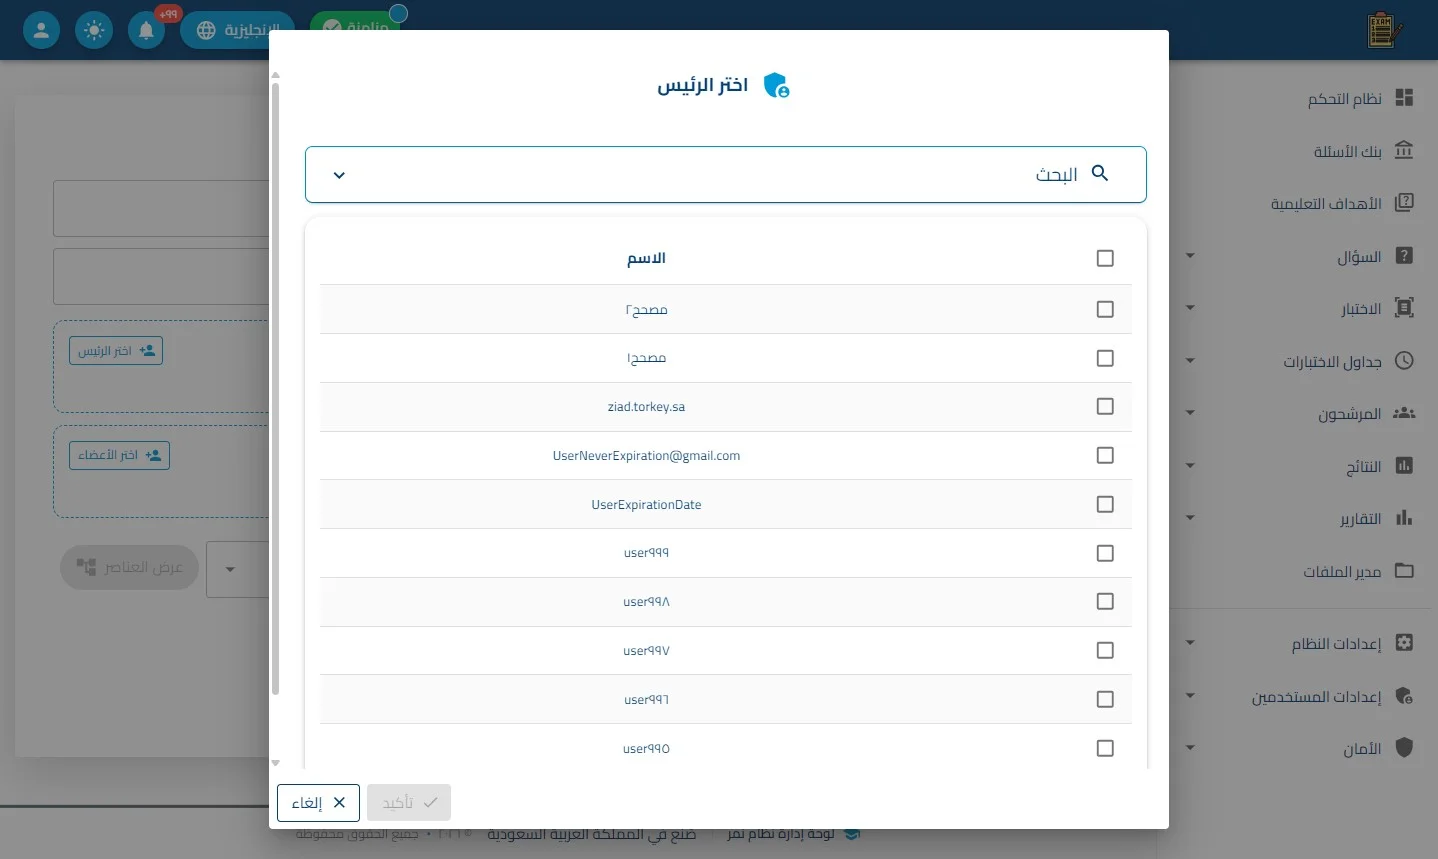The width and height of the screenshot is (1438, 859).
Task: Open the notifications bell icon
Action: pos(146,30)
